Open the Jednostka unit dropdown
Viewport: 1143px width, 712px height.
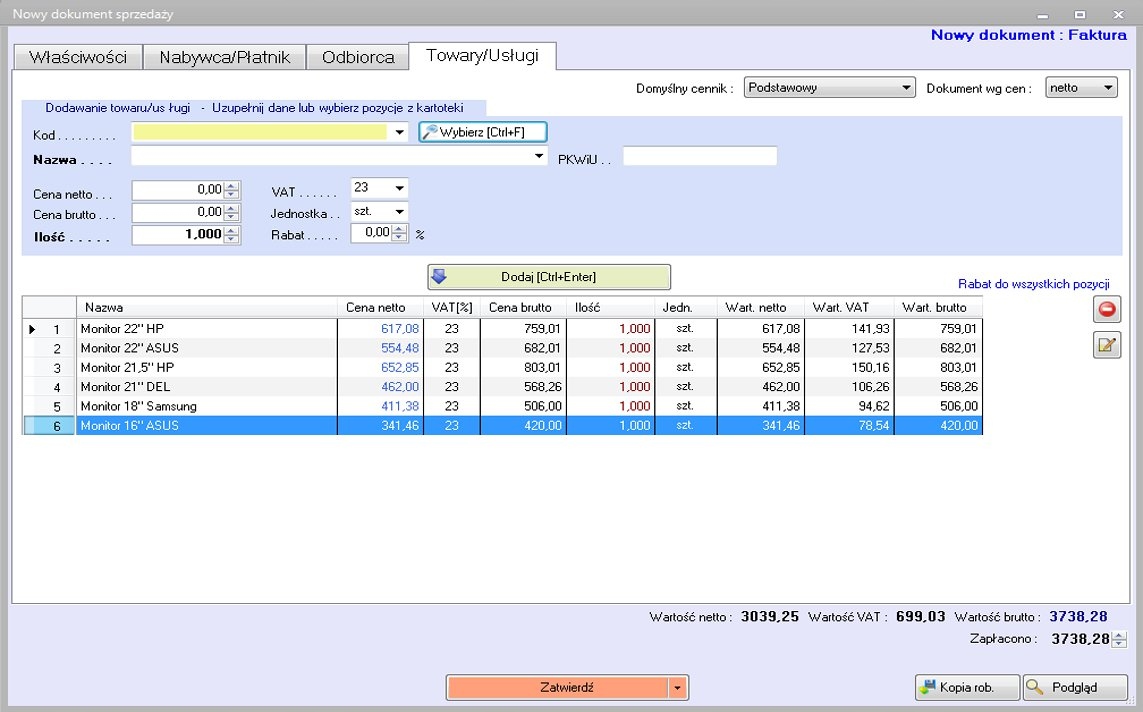pyautogui.click(x=399, y=212)
